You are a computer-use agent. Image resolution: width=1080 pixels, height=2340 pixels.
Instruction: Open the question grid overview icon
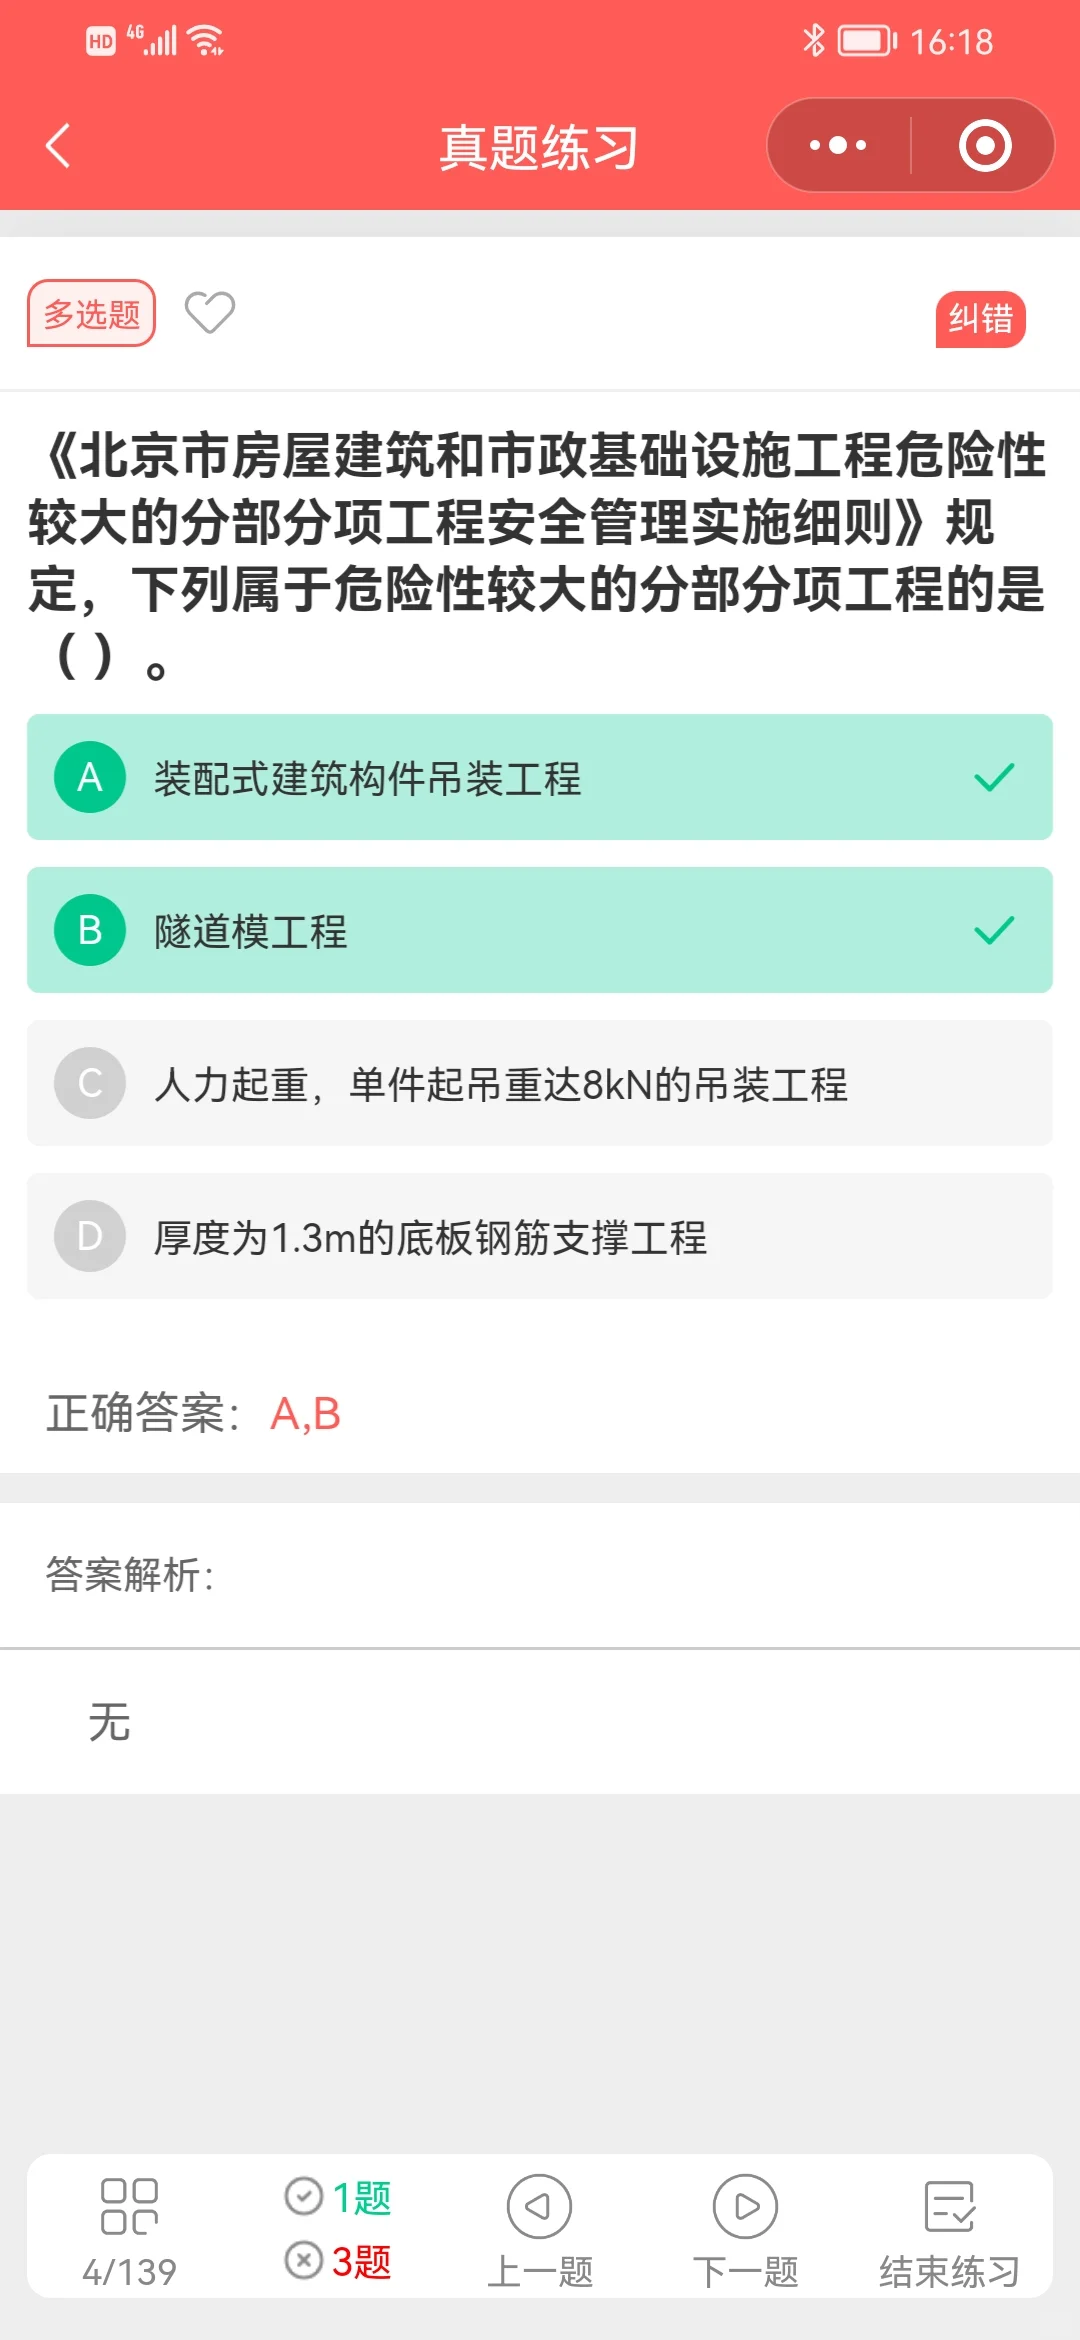(x=129, y=2206)
